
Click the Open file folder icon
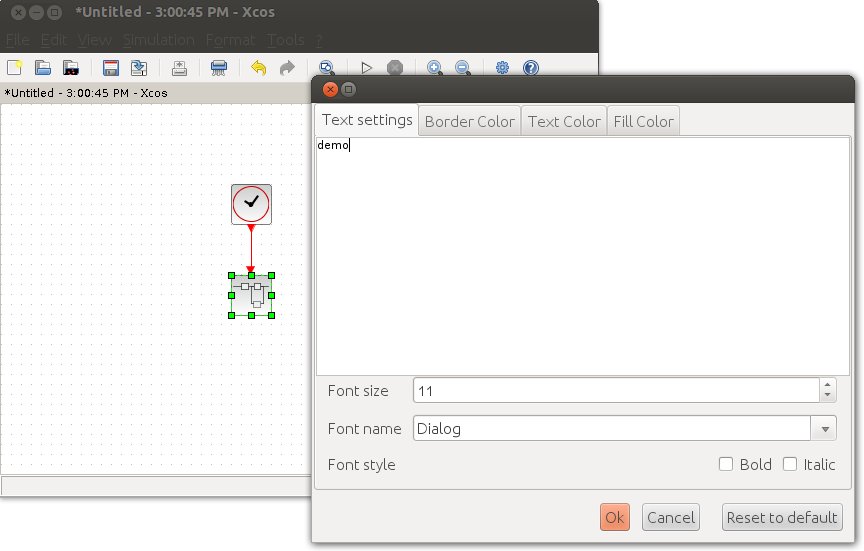pos(43,68)
